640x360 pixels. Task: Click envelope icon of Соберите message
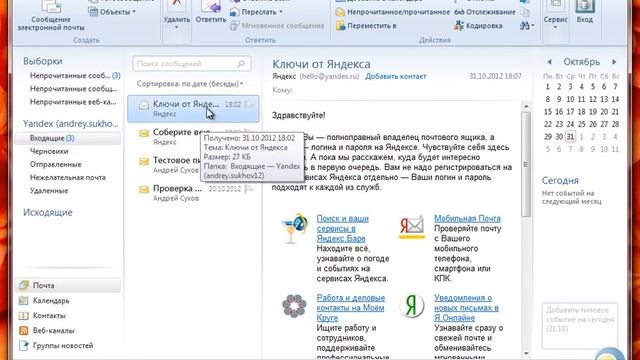click(144, 133)
